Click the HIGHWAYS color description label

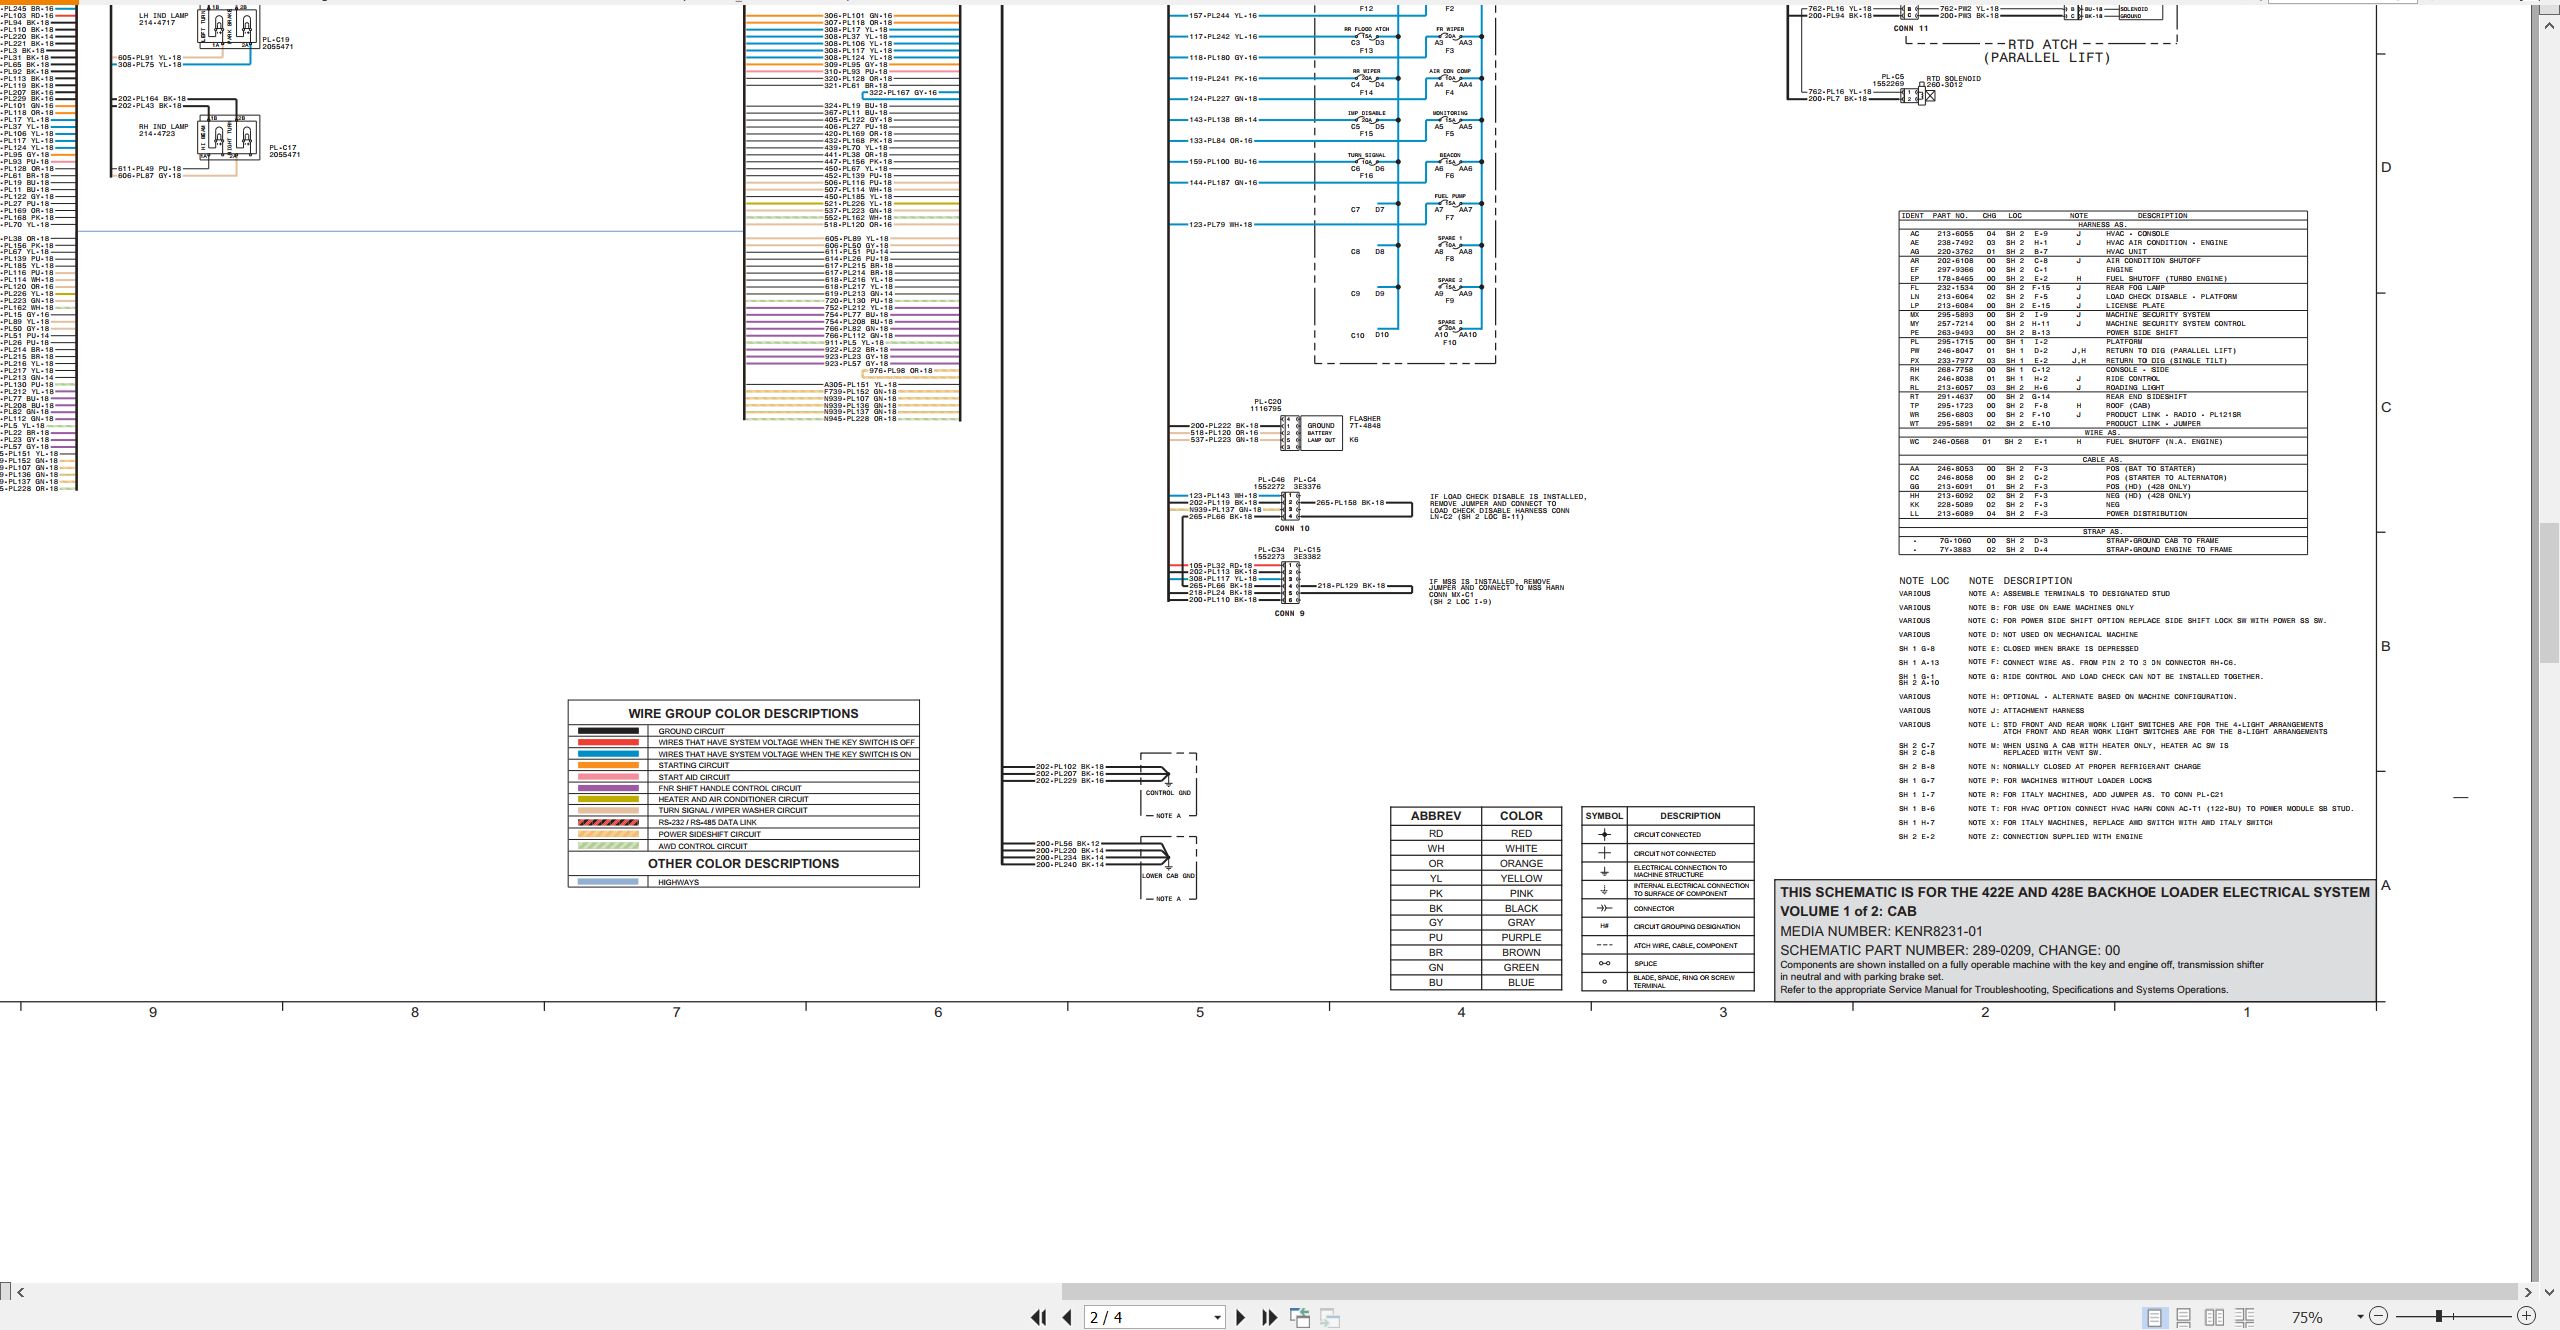click(x=678, y=882)
